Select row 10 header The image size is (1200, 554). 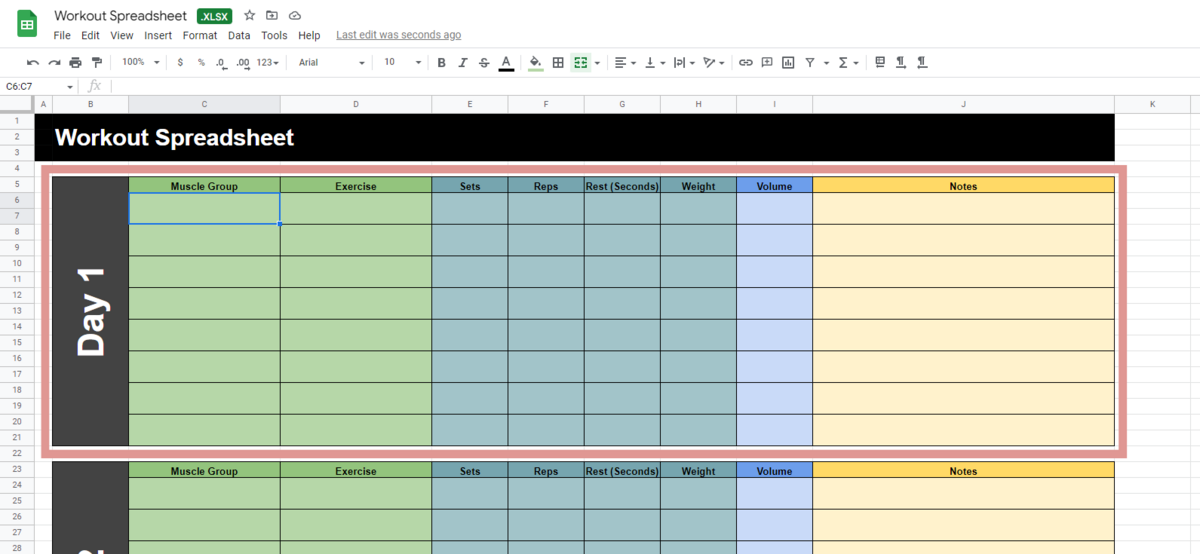tap(17, 263)
